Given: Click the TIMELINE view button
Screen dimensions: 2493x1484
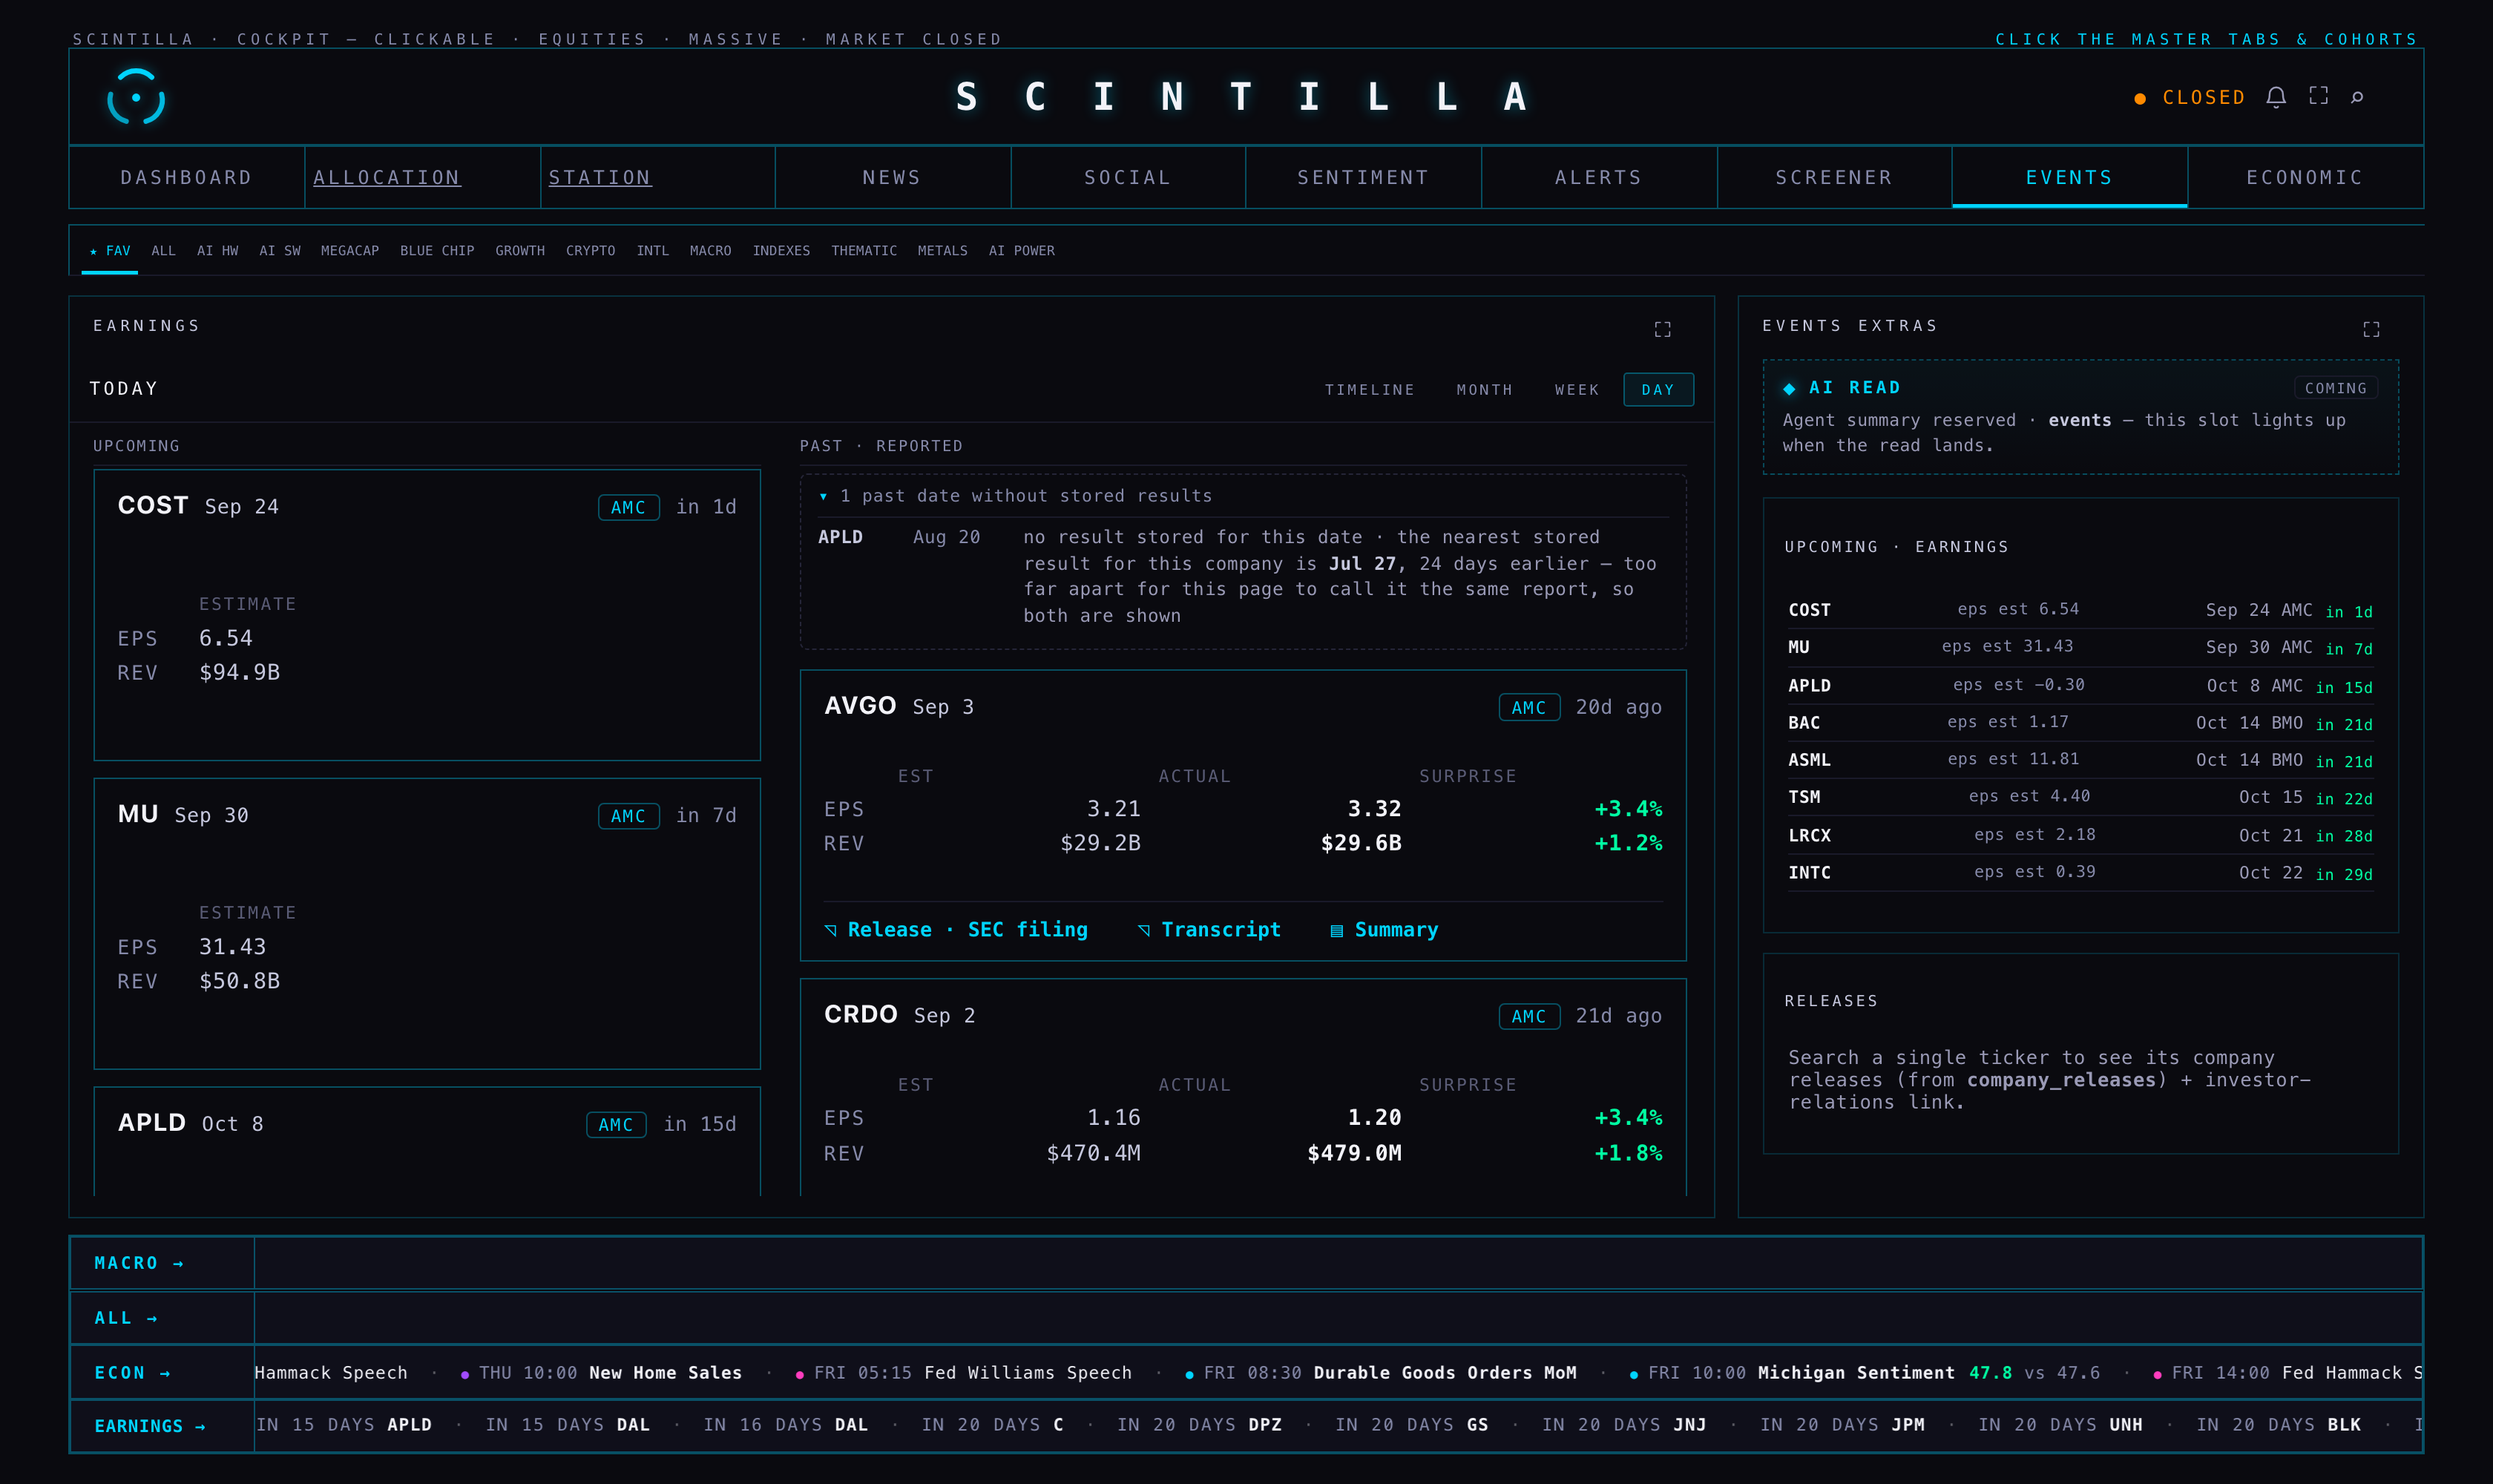Looking at the screenshot, I should point(1369,390).
